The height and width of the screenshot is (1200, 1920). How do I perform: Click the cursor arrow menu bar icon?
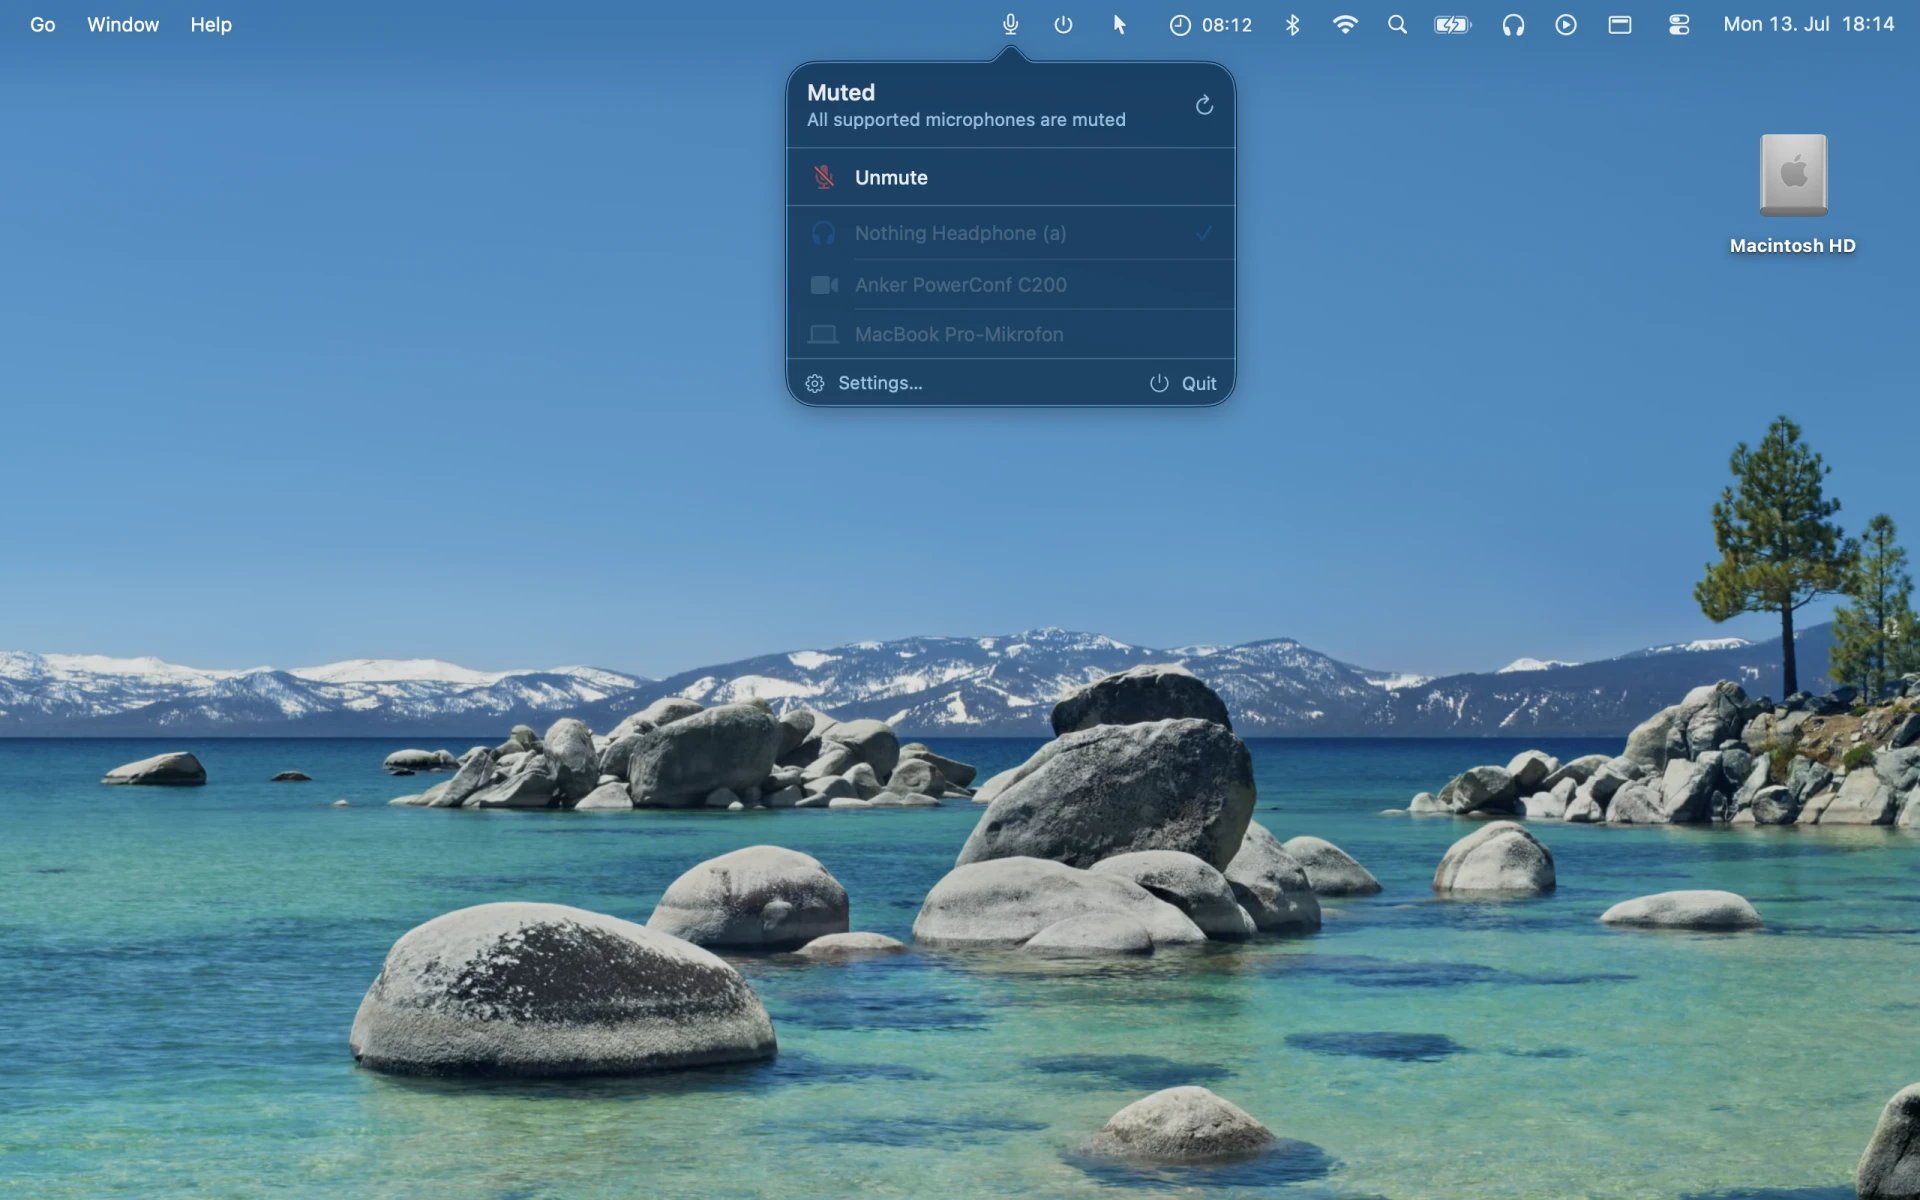tap(1119, 25)
